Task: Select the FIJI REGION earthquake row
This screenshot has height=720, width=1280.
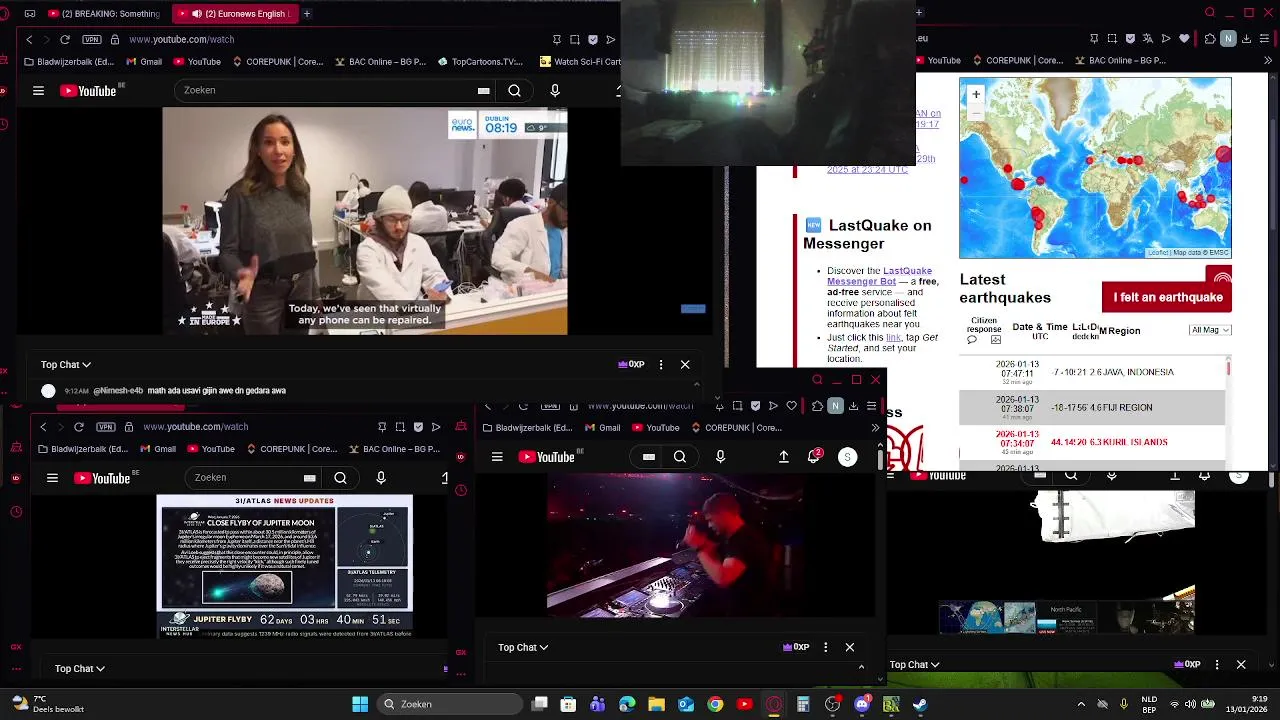Action: 1092,407
